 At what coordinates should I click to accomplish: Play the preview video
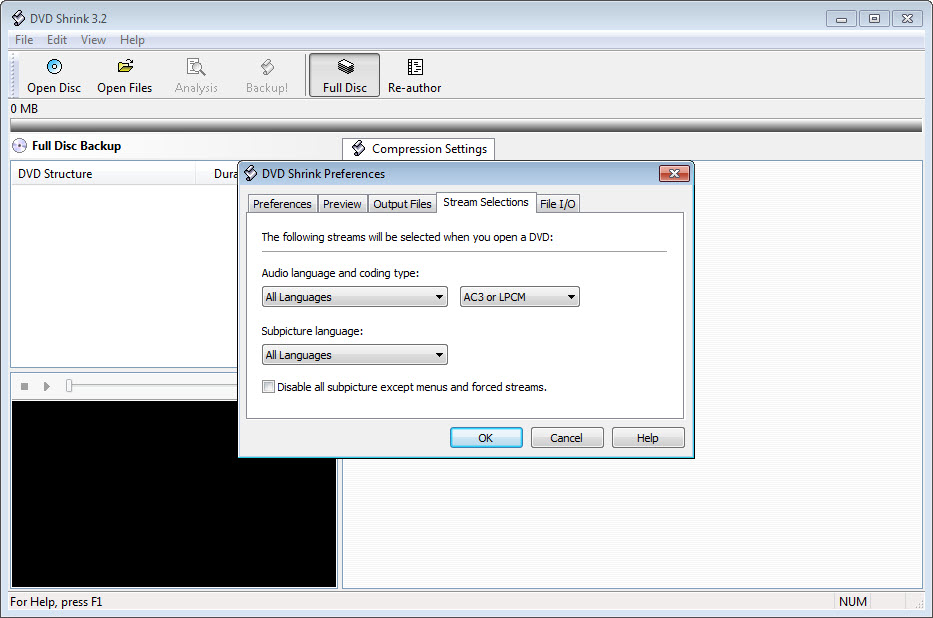tap(46, 387)
